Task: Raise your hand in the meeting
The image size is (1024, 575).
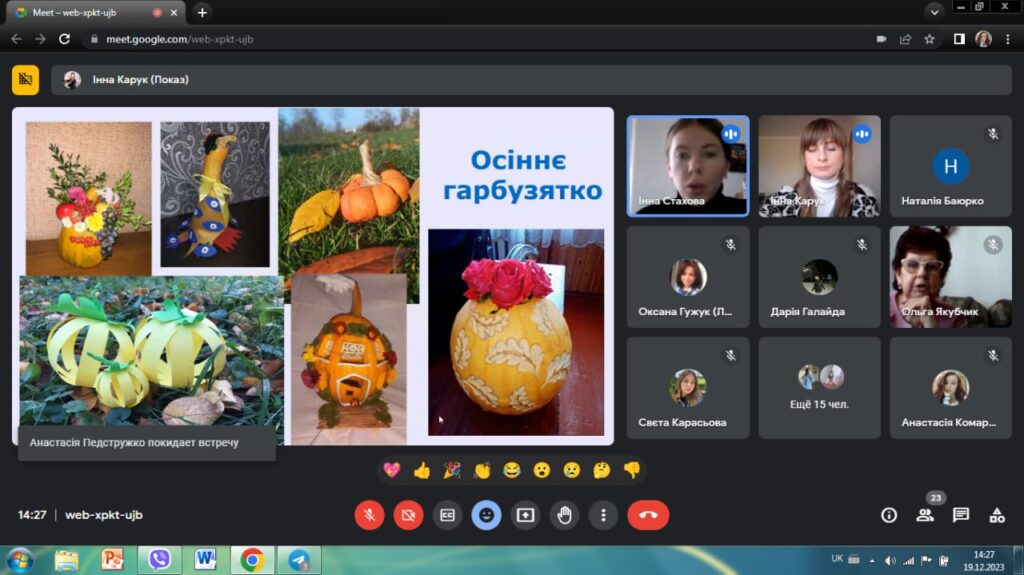Action: tap(564, 515)
